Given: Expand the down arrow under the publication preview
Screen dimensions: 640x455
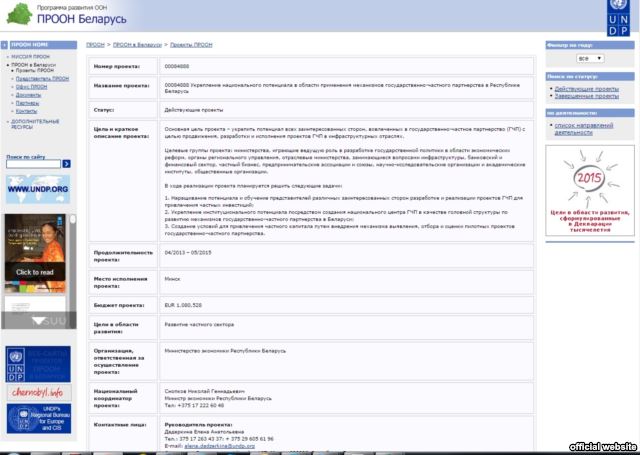Looking at the screenshot, I should tap(37, 320).
